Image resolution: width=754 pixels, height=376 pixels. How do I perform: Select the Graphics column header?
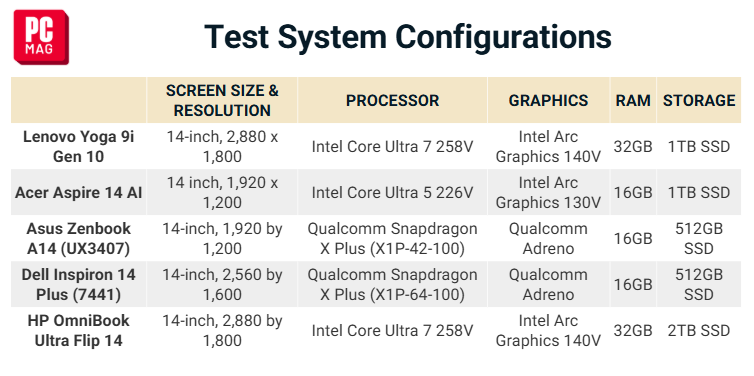(x=548, y=100)
